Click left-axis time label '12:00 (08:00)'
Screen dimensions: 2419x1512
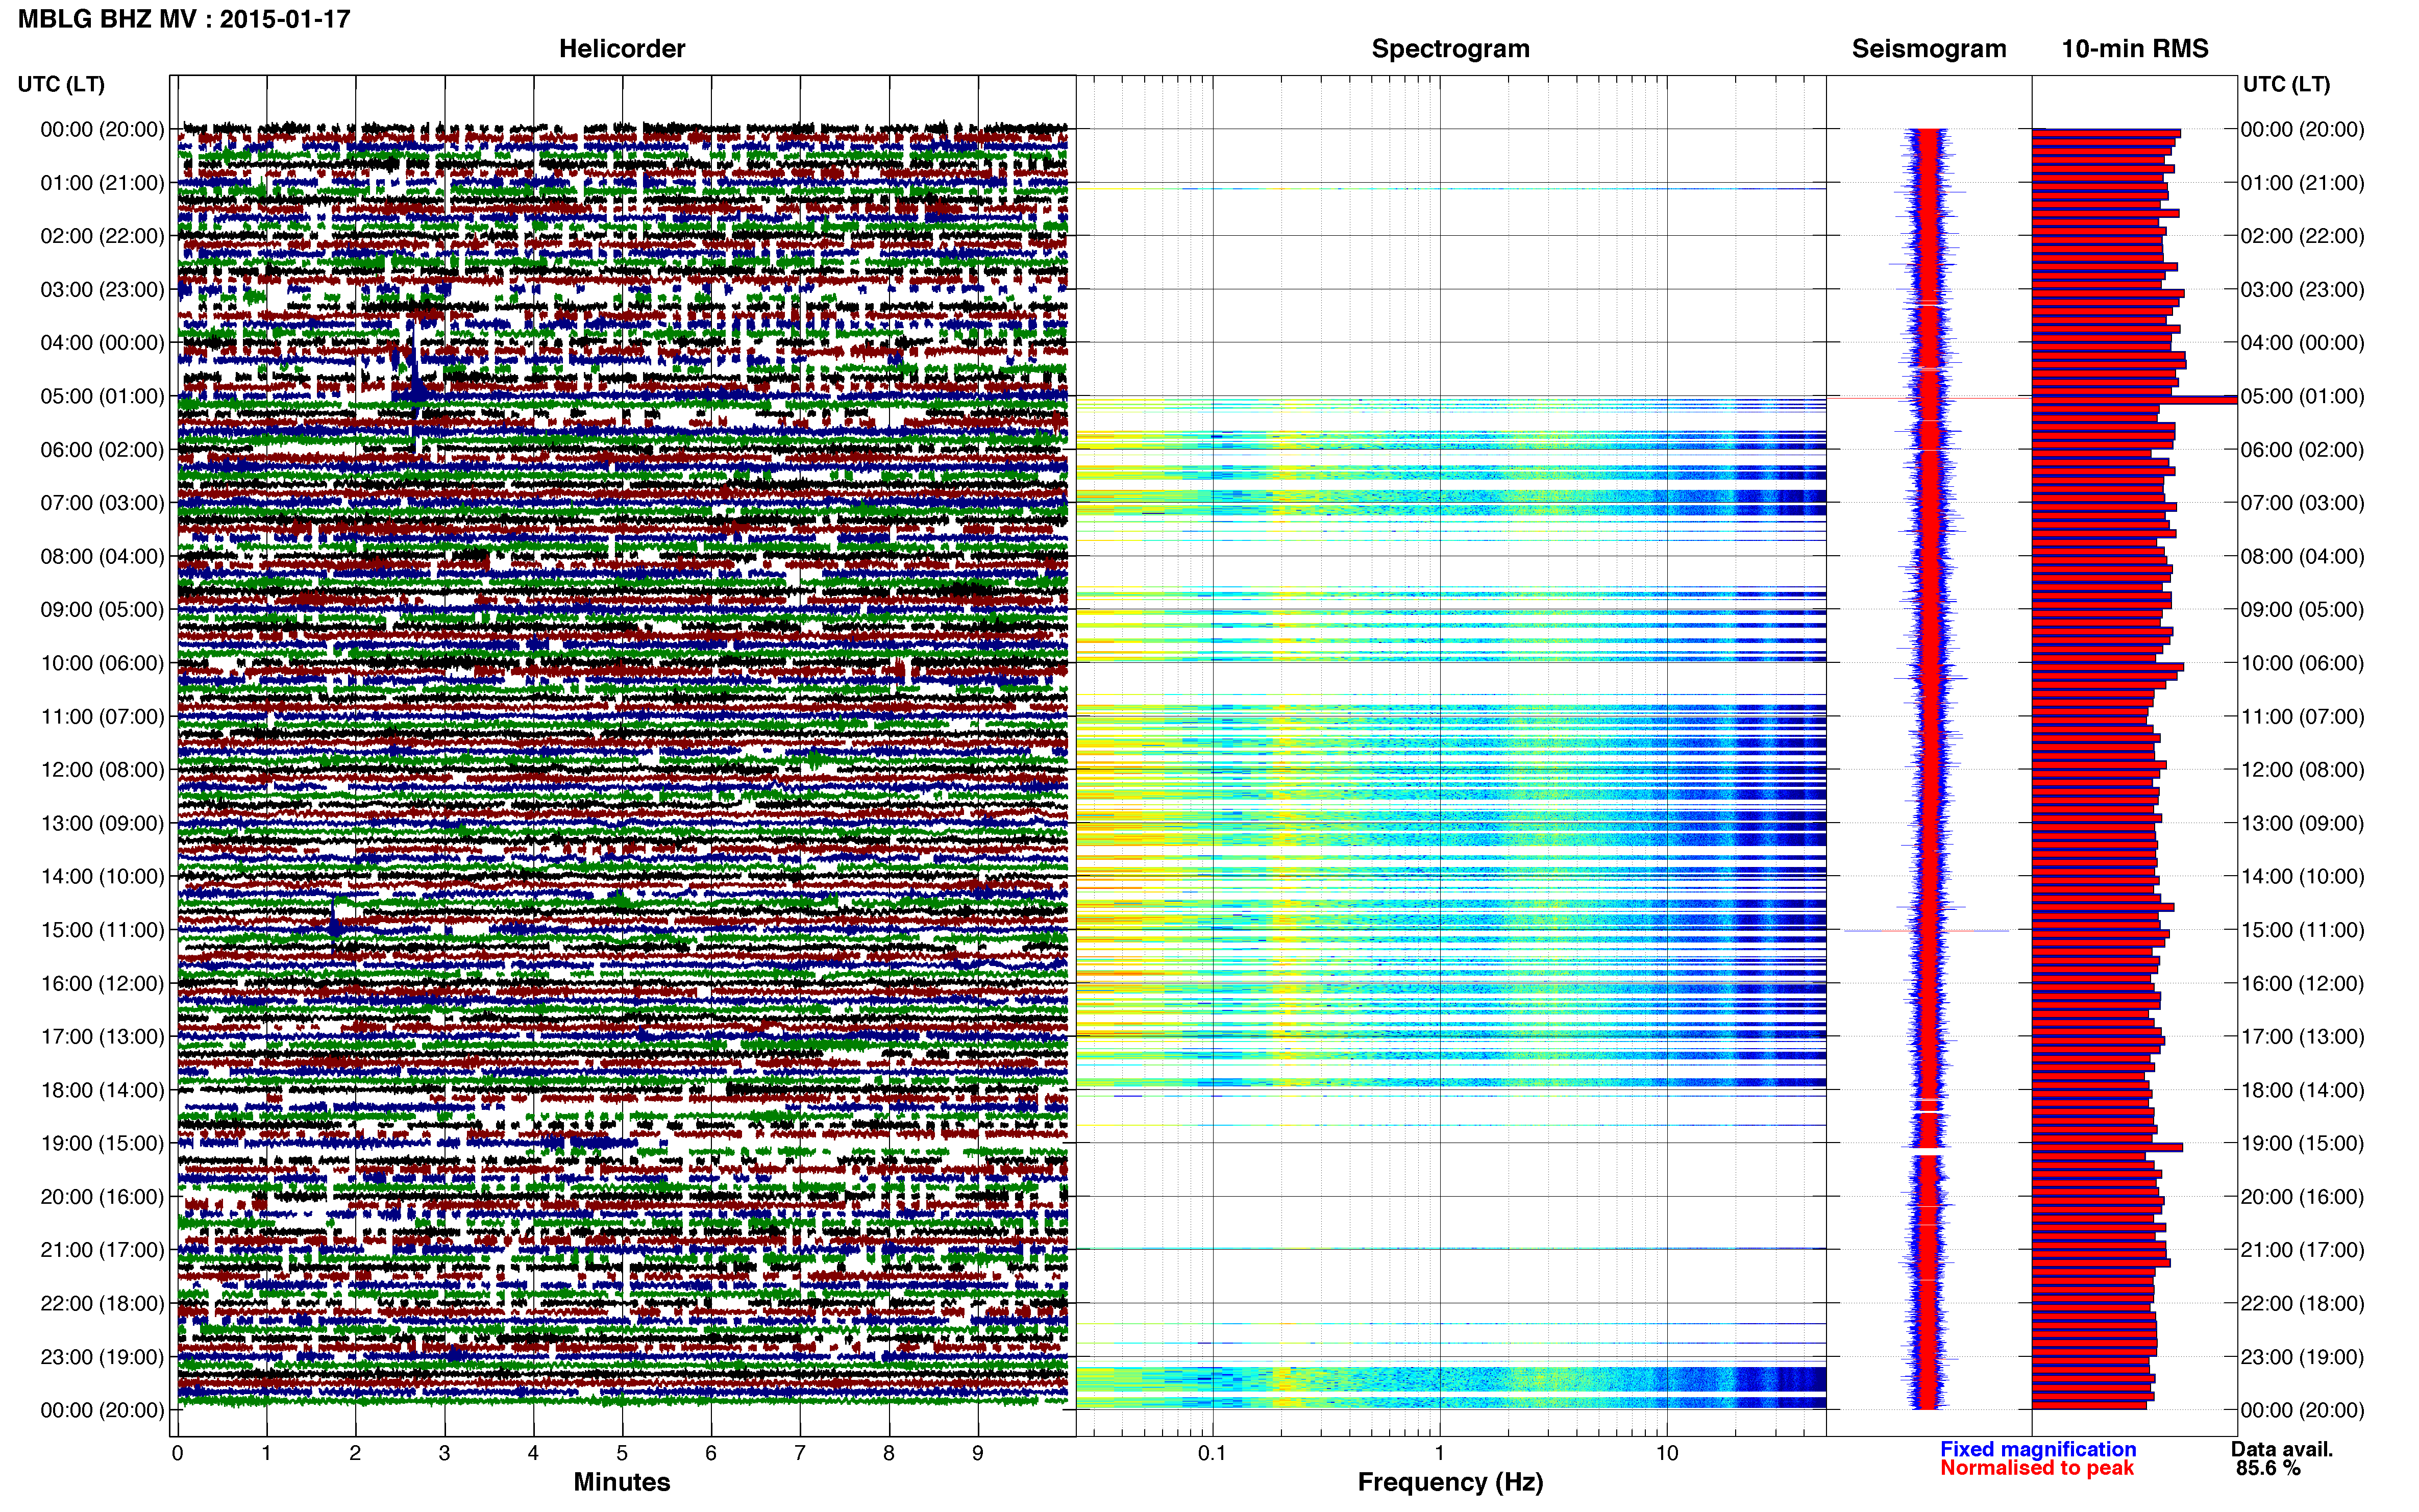coord(102,770)
